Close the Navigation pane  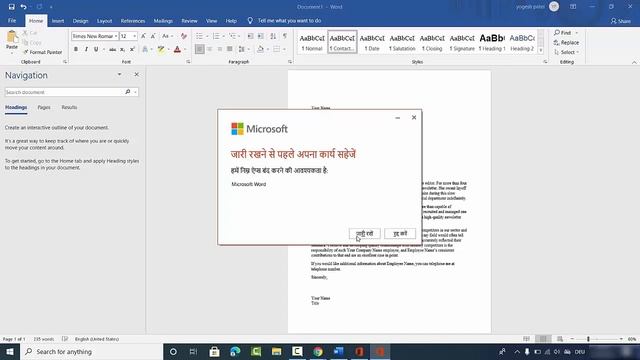tap(136, 75)
